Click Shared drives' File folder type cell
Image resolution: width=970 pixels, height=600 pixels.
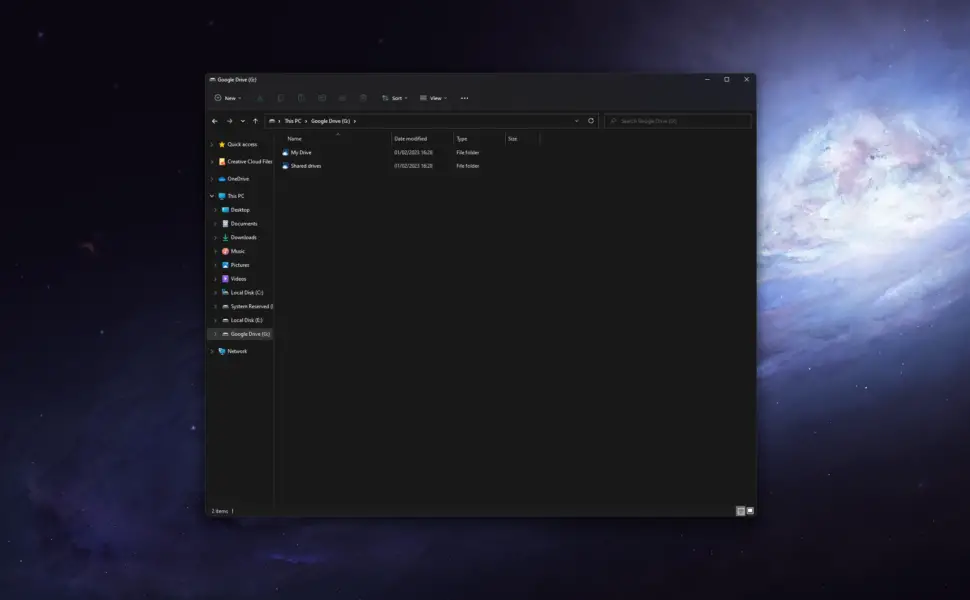468,166
